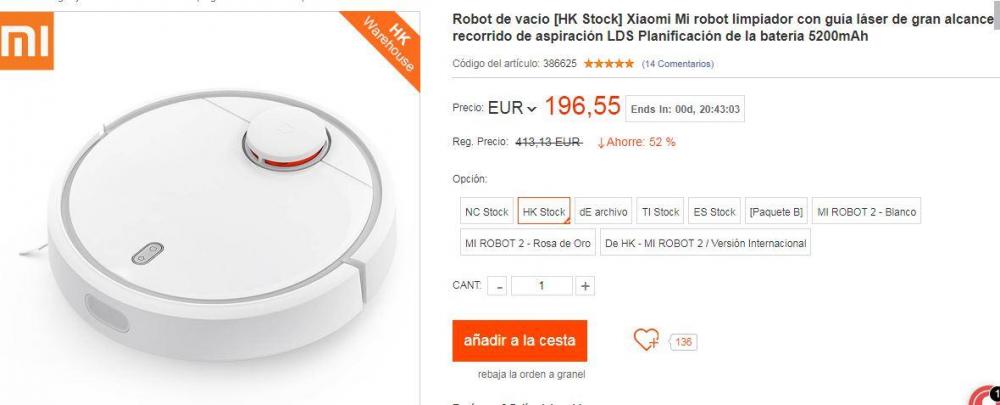
Task: Select the HK Stock option
Action: click(x=544, y=212)
